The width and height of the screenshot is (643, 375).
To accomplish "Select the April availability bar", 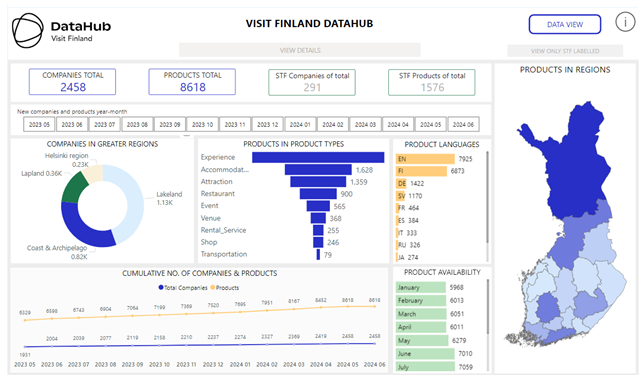I will point(421,327).
